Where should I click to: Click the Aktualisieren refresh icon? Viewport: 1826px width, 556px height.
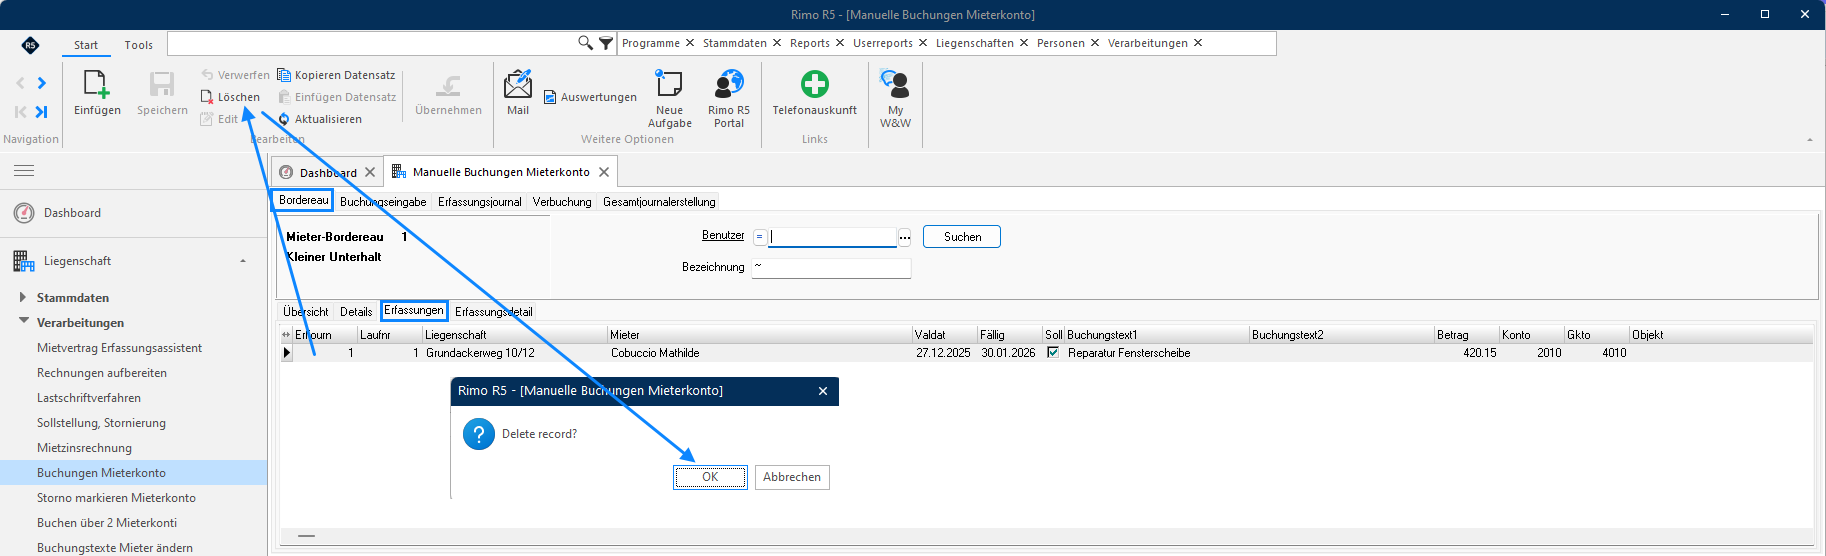point(284,119)
